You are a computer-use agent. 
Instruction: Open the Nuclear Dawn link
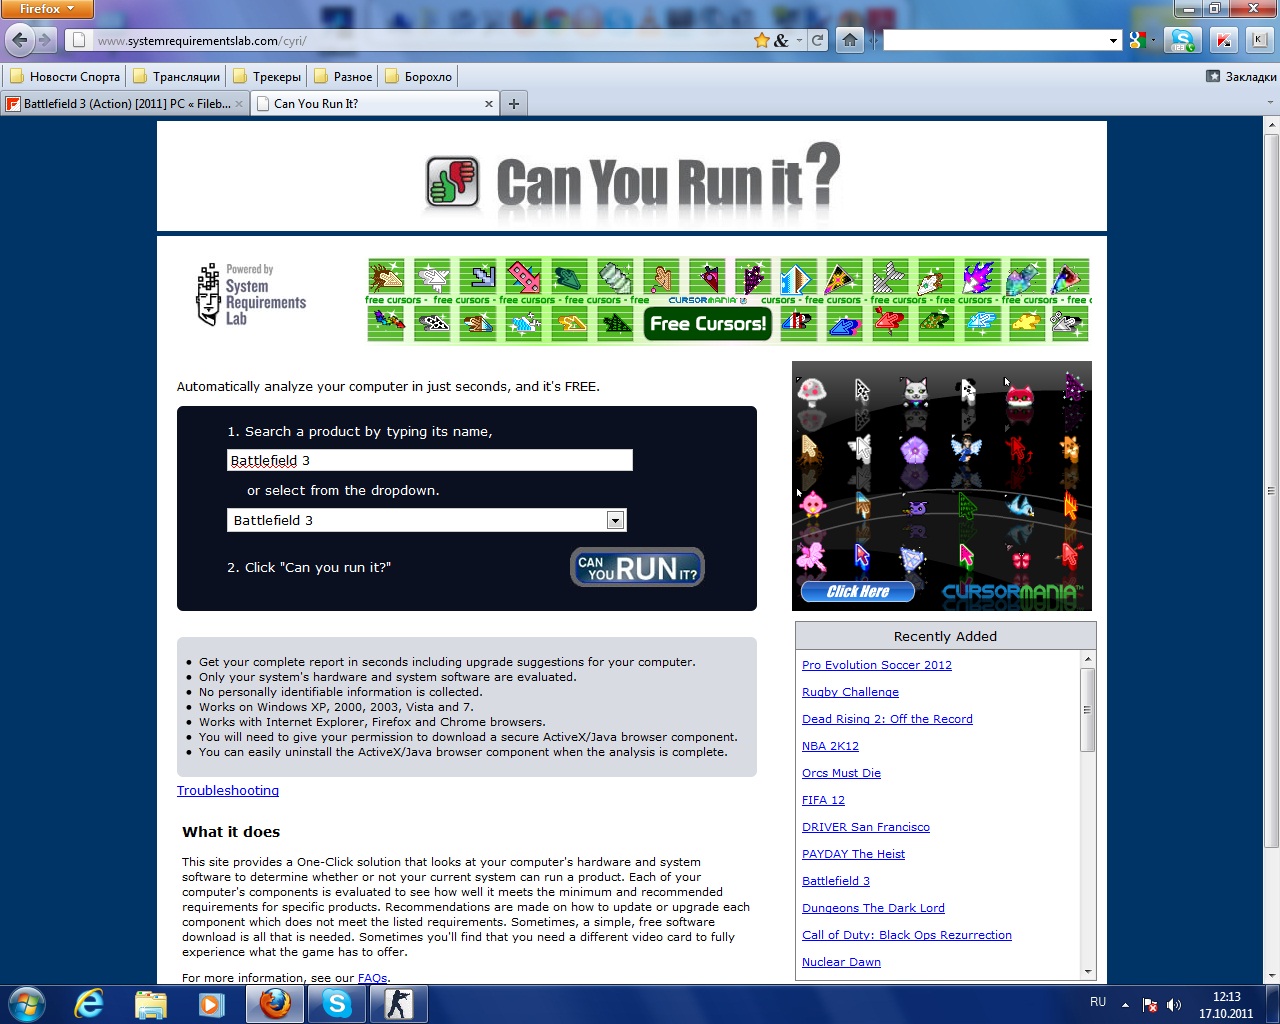tap(841, 962)
